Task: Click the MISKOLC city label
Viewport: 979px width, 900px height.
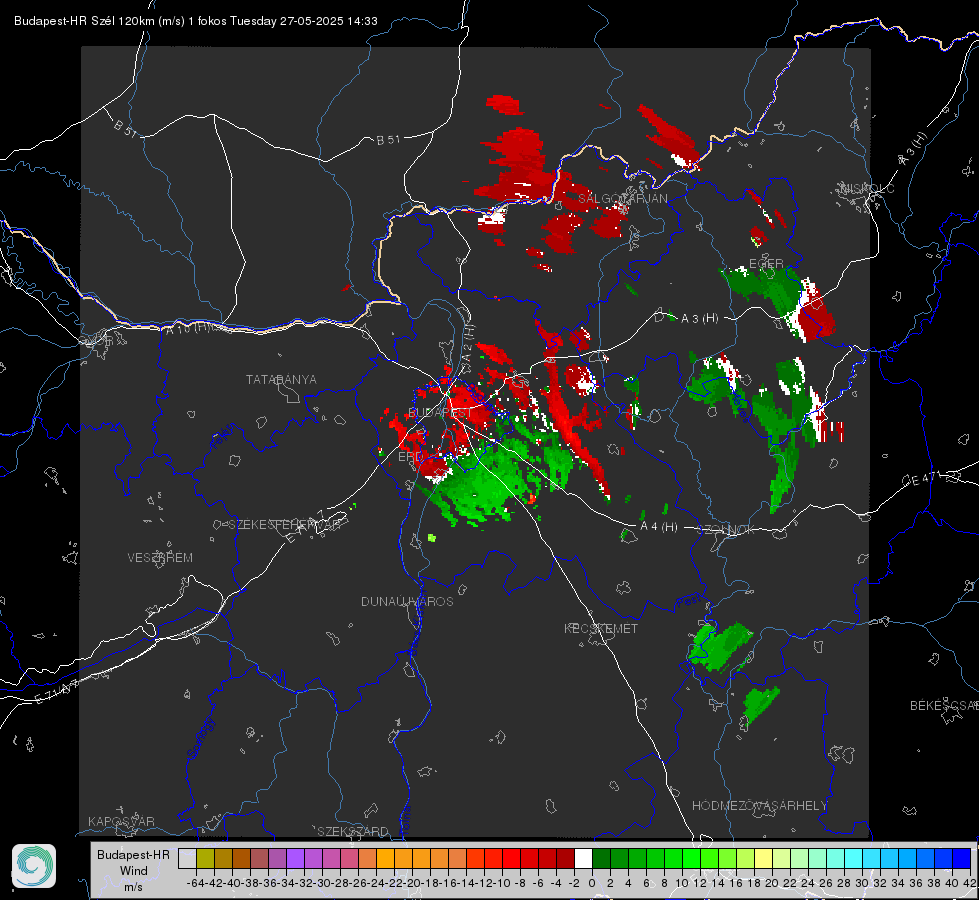Action: tap(867, 188)
